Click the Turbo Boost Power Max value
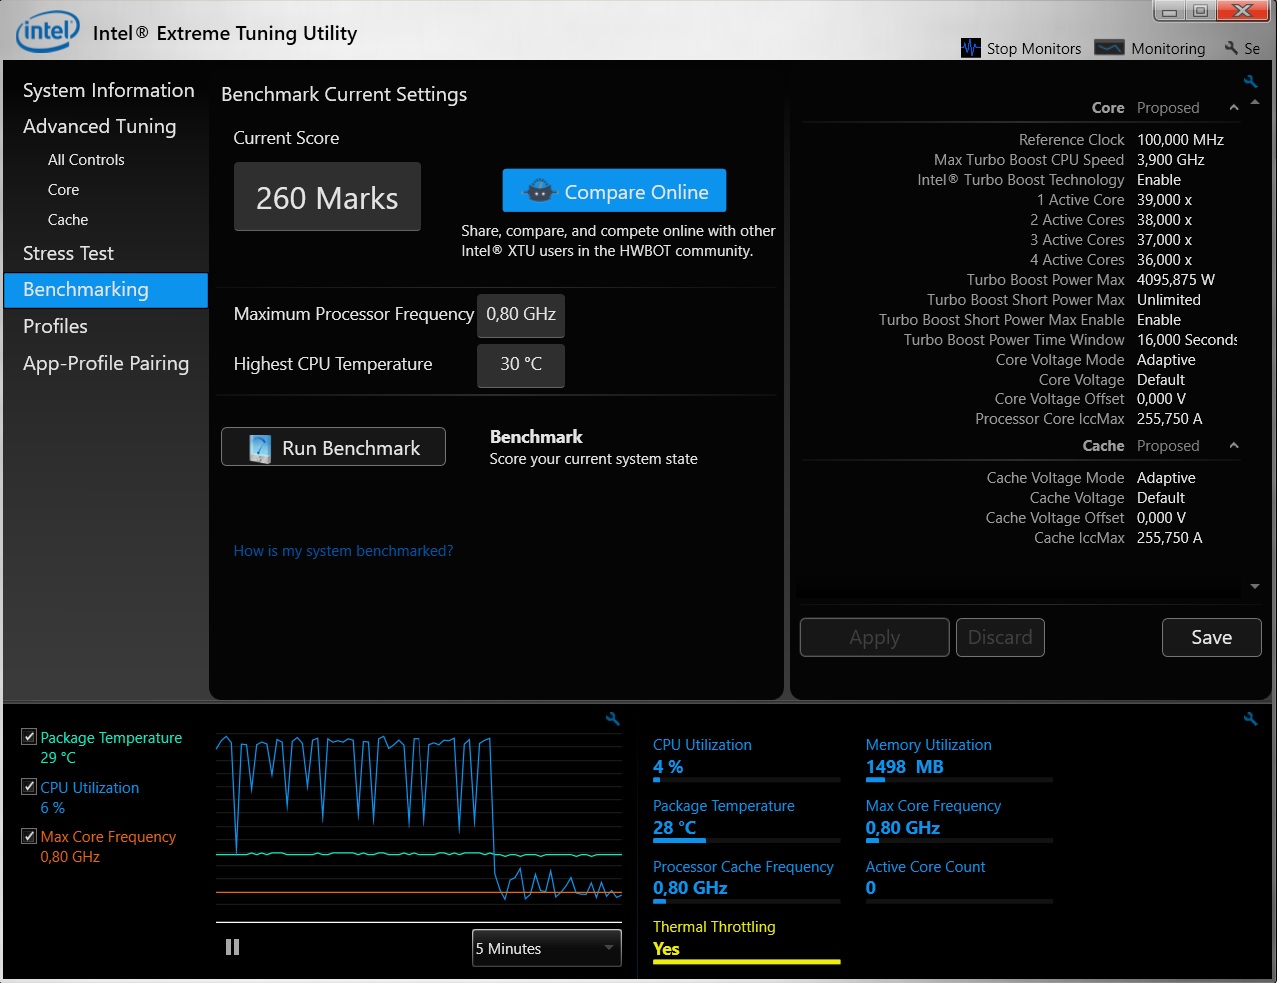 (x=1176, y=280)
